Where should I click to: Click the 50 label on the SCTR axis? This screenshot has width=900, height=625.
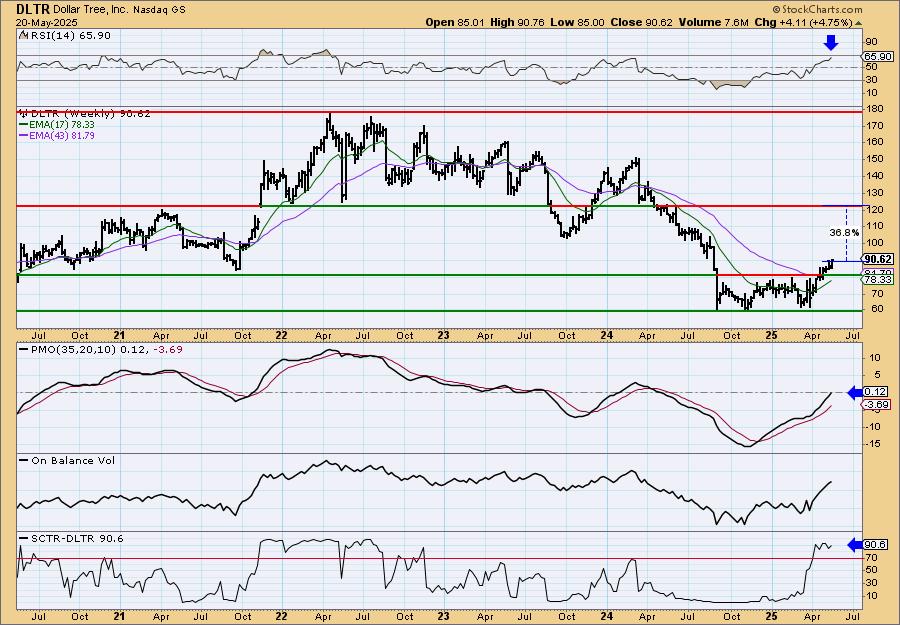pos(871,570)
